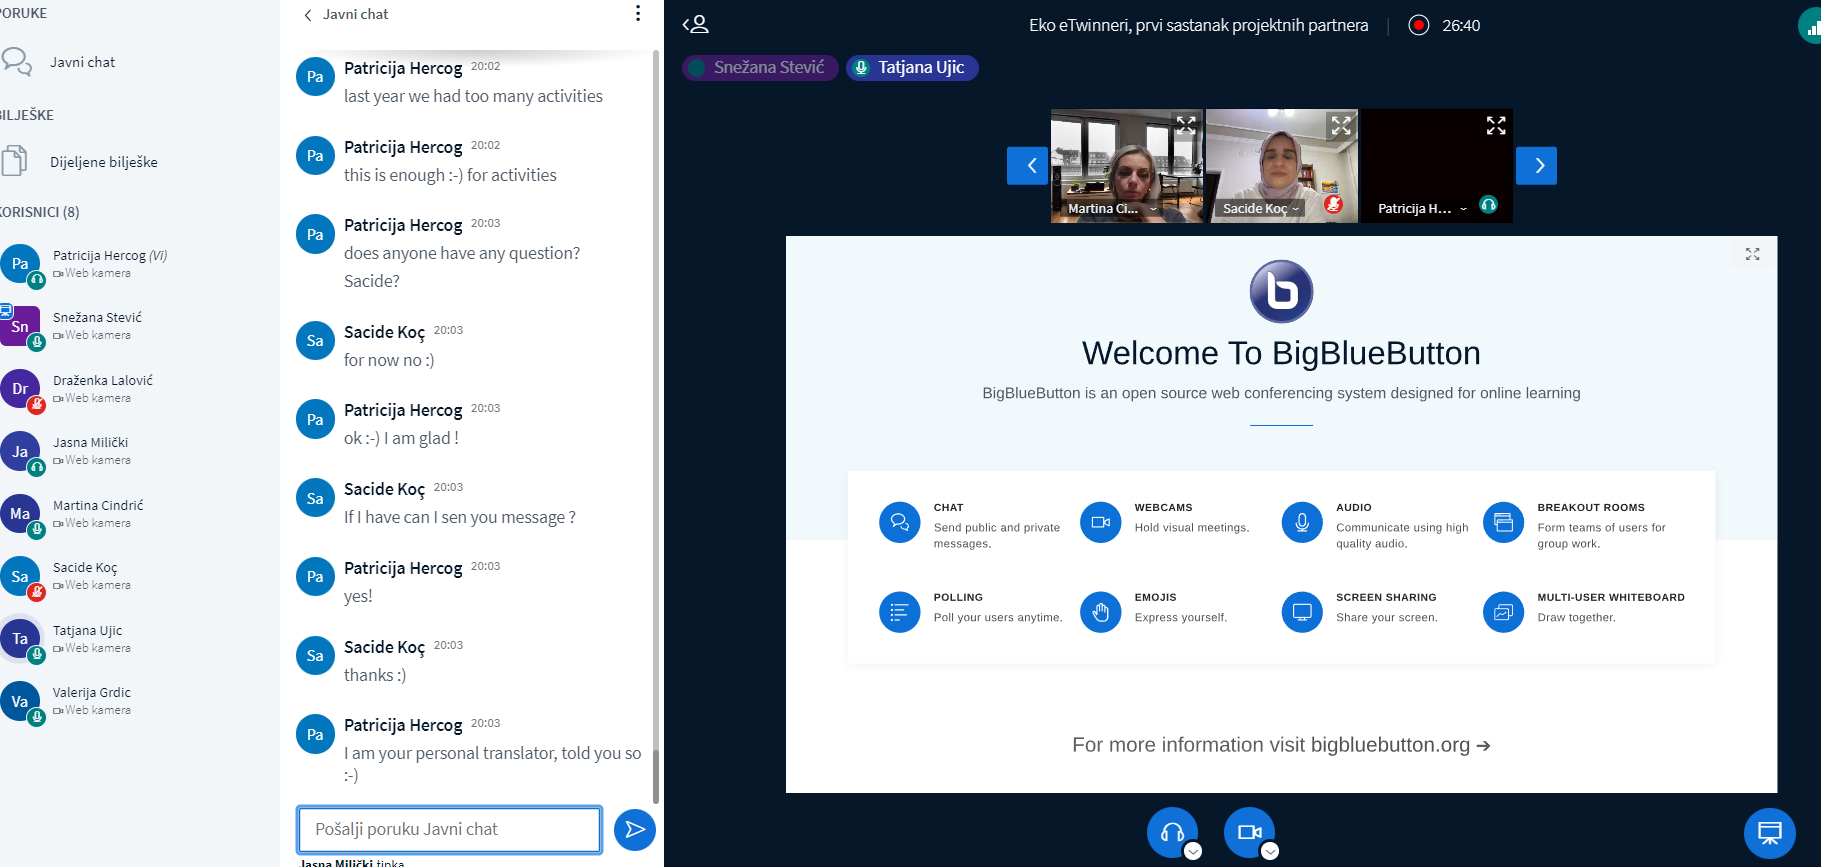This screenshot has height=867, width=1821.
Task: Click Martina Ci... webcam thumbnail
Action: (x=1127, y=166)
